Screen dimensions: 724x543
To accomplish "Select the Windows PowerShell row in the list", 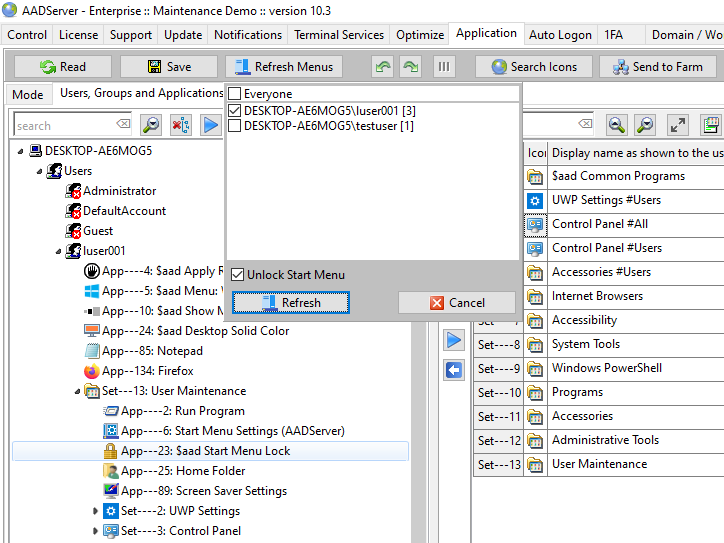I will 606,368.
